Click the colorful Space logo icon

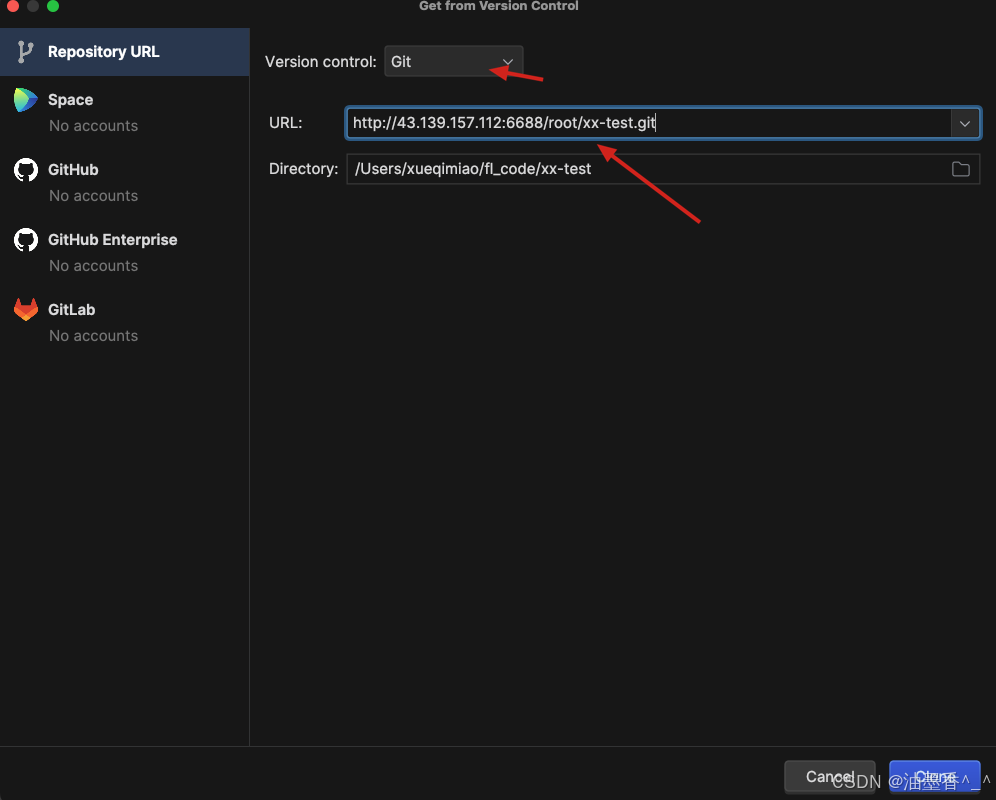point(25,99)
